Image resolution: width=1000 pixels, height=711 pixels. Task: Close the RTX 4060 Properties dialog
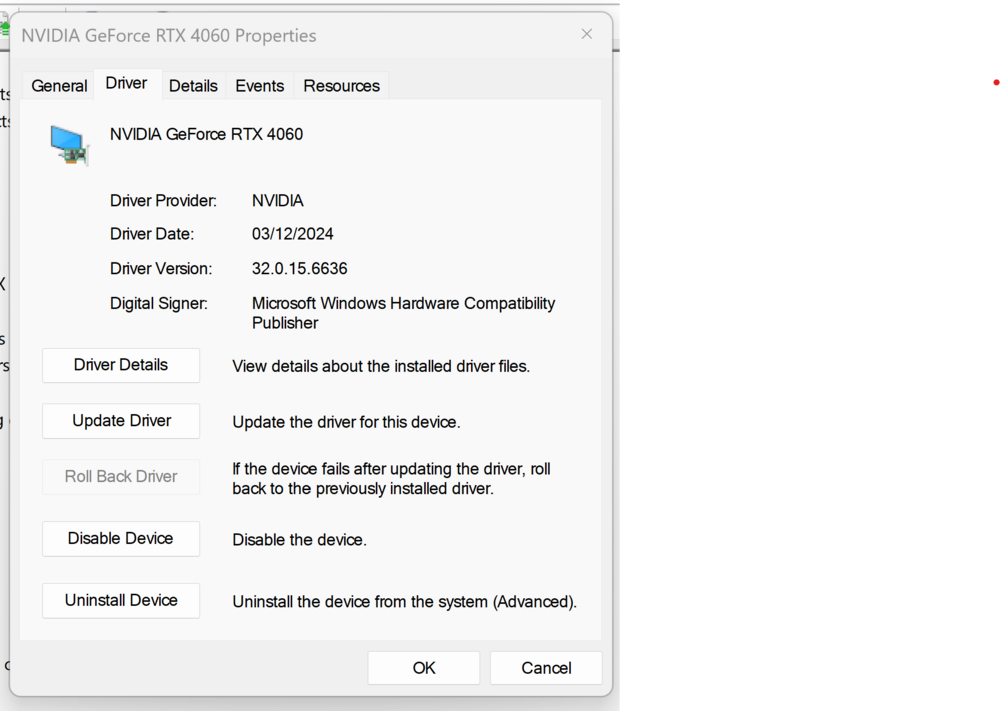[586, 34]
